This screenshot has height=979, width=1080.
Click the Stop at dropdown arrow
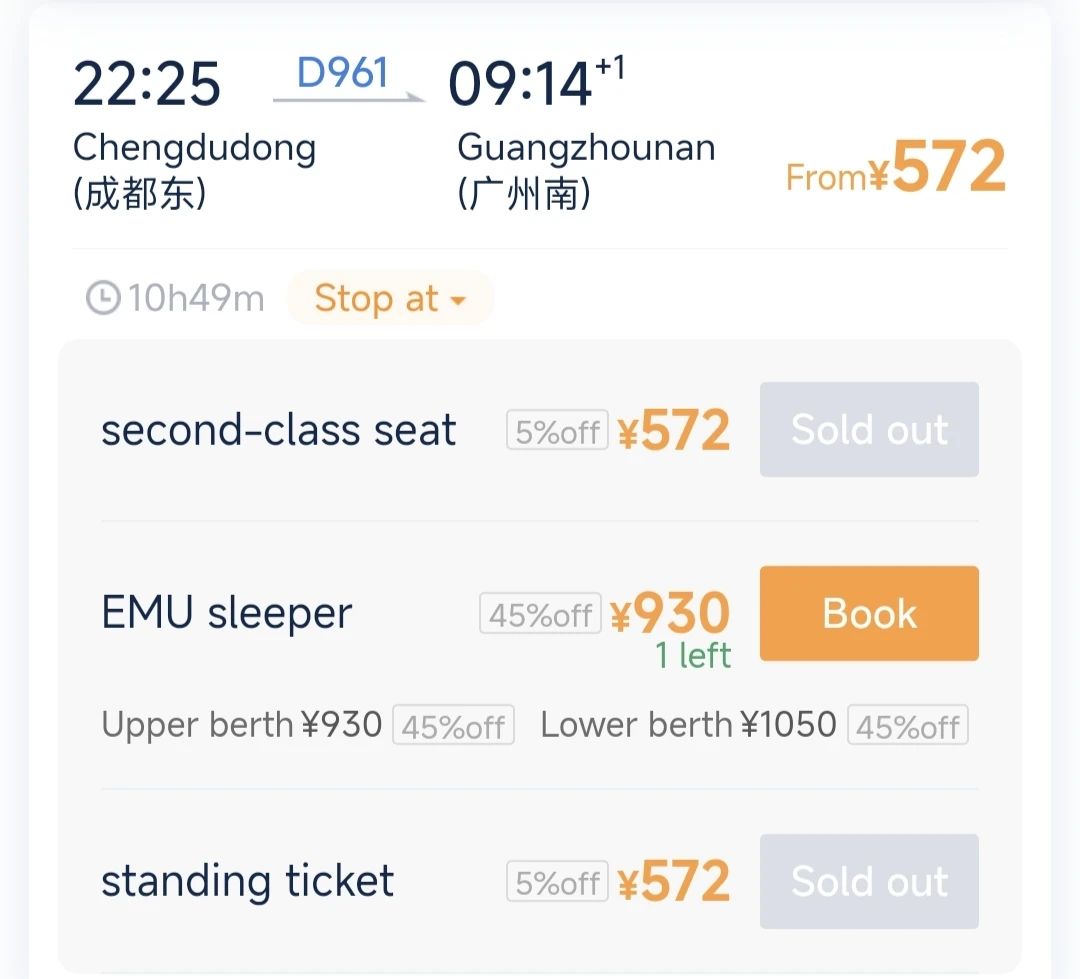458,300
